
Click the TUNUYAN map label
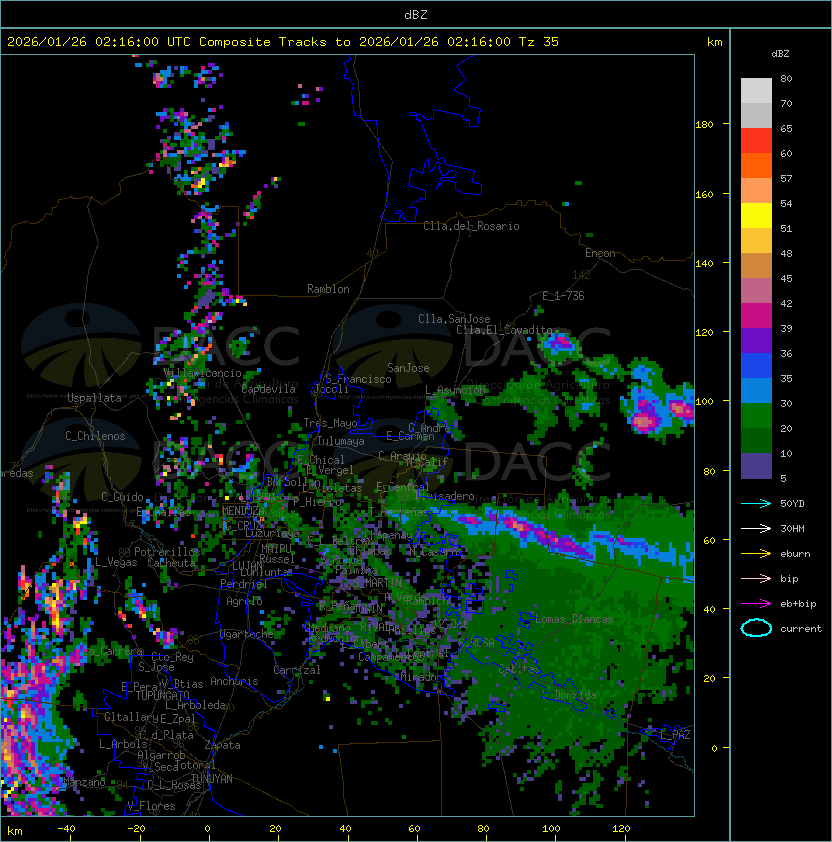[x=212, y=779]
